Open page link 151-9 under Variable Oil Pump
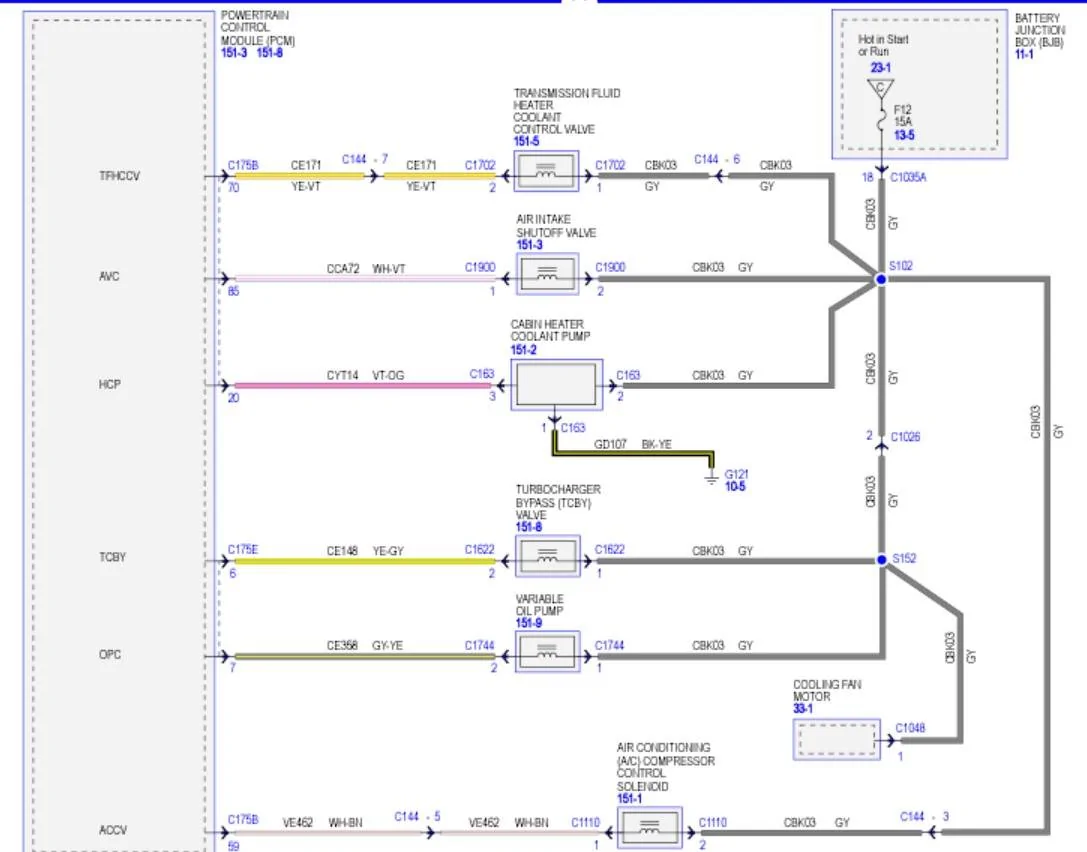1087x852 pixels. [x=529, y=623]
